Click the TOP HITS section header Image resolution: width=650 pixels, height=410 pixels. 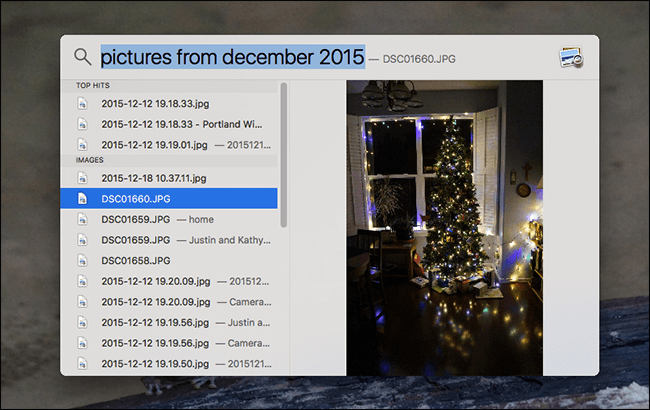93,85
